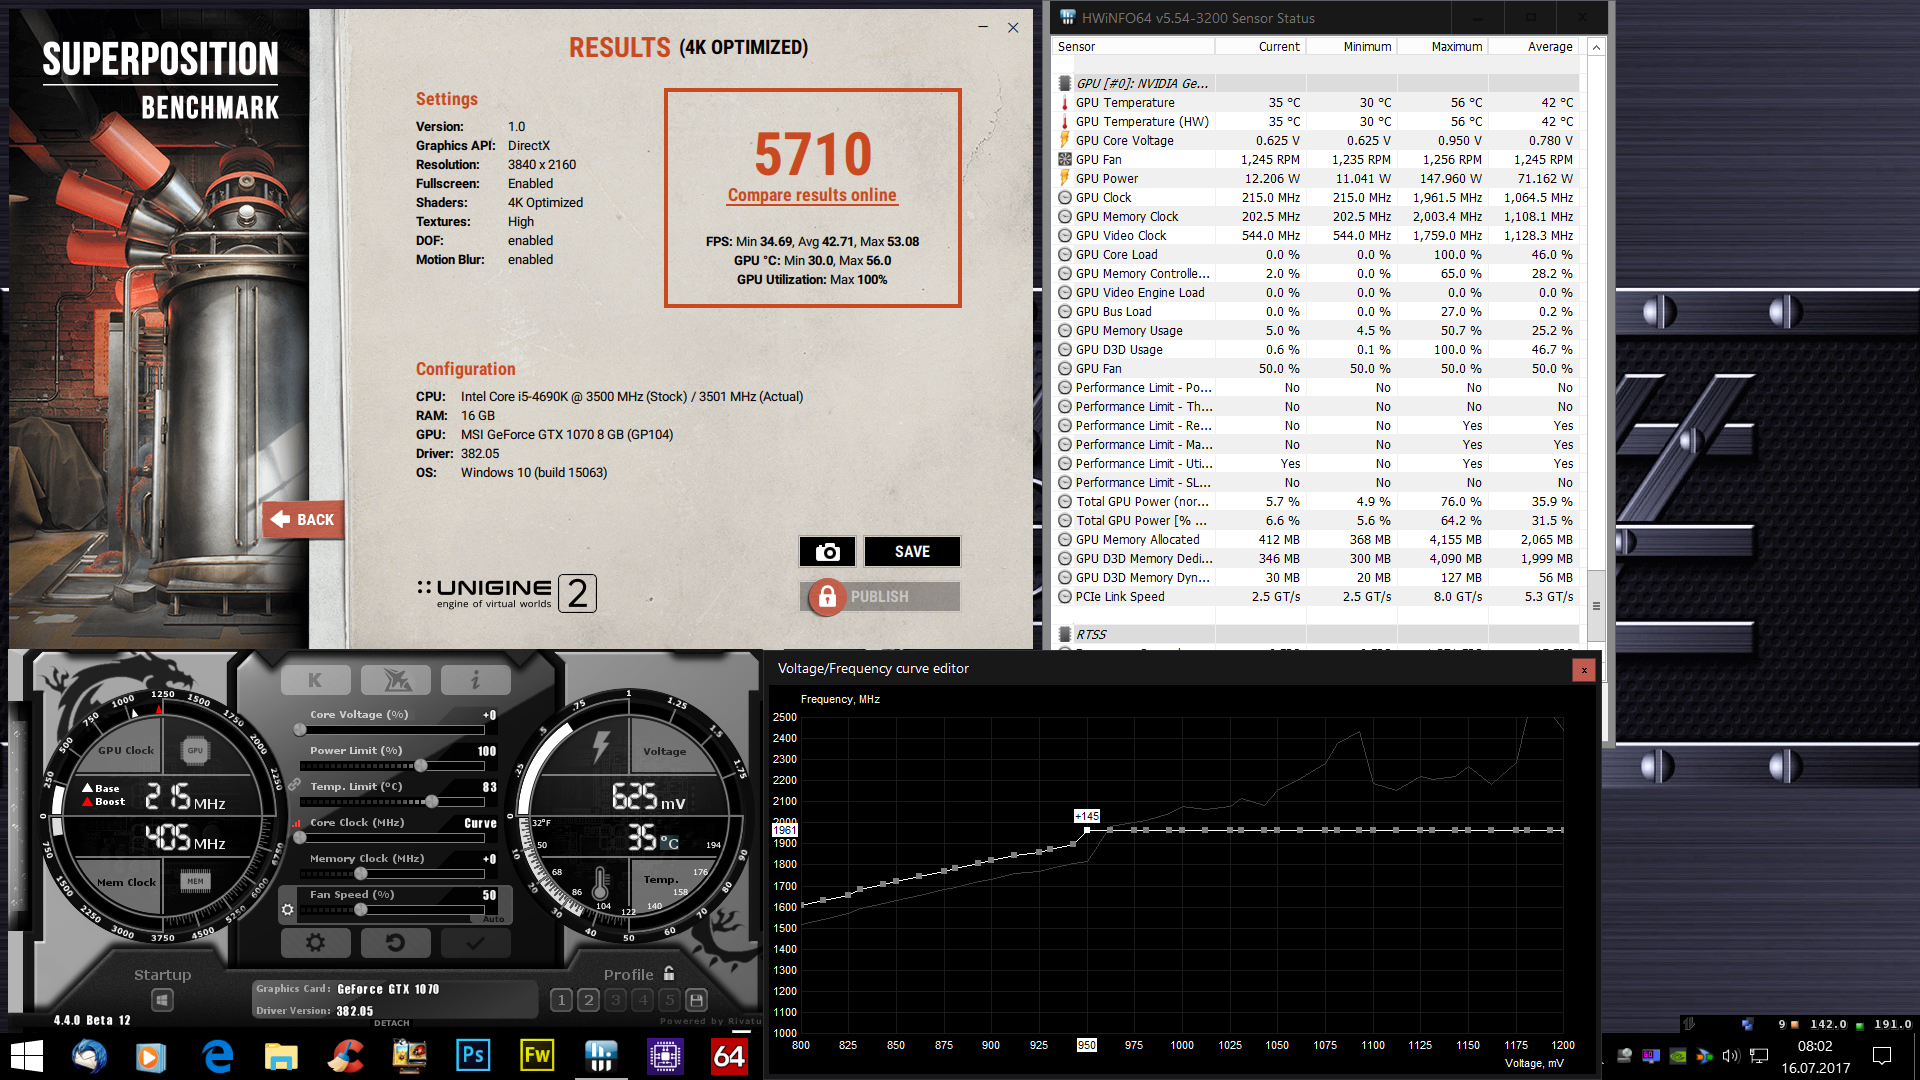Screen dimensions: 1920x1080
Task: Take a screenshot with the camera button
Action: tap(827, 552)
